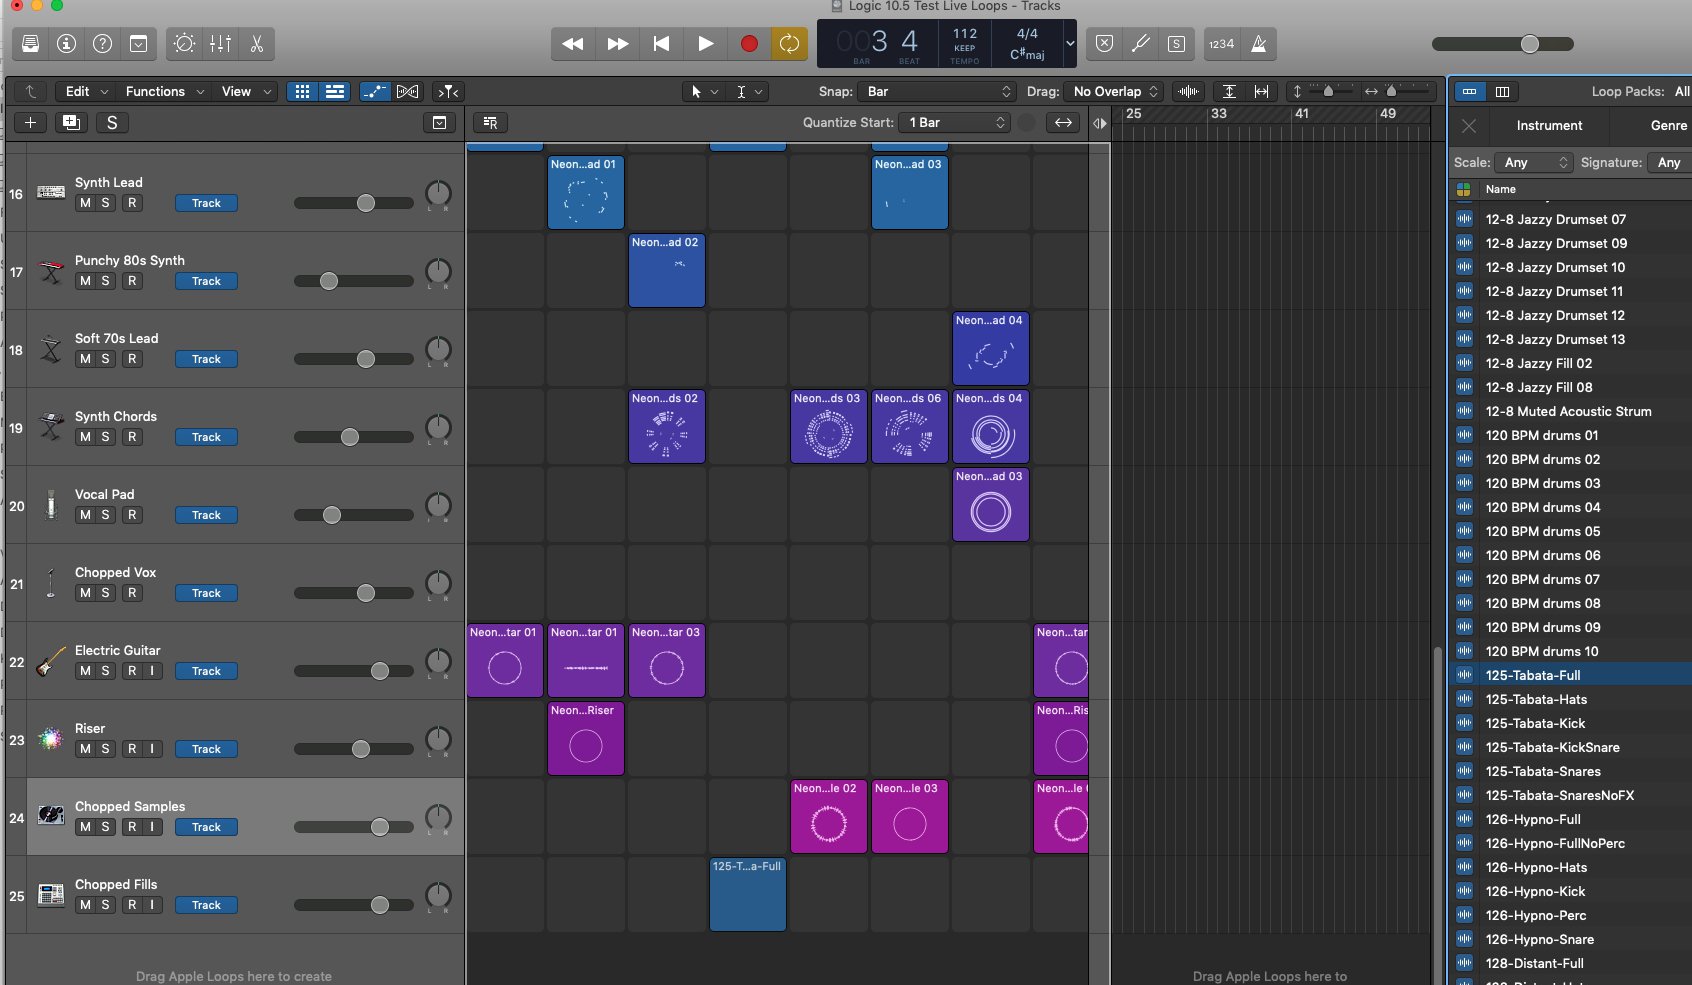This screenshot has width=1692, height=985.
Task: Toggle the Cycle loop button
Action: pos(789,44)
